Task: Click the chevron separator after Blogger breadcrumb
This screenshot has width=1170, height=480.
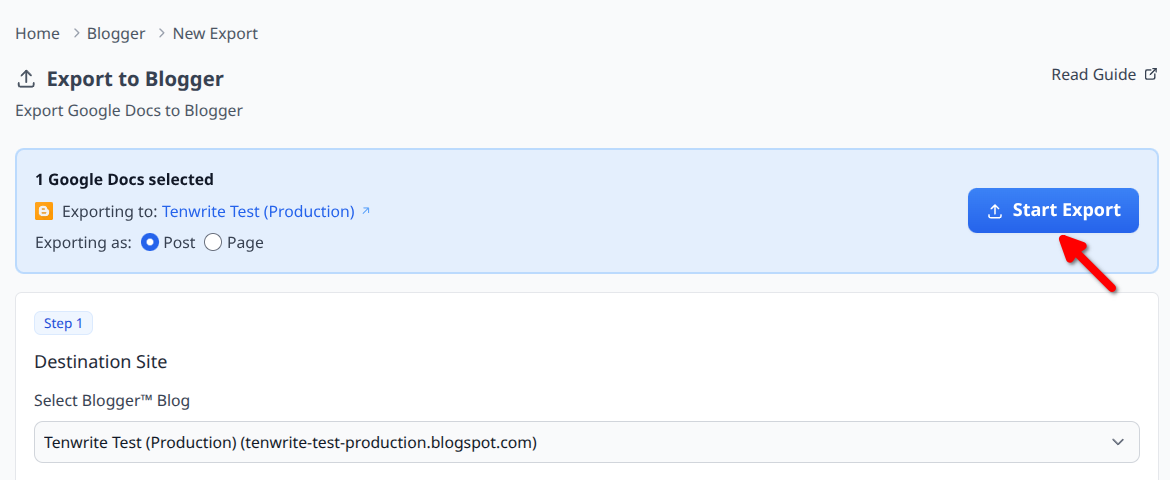Action: coord(159,34)
